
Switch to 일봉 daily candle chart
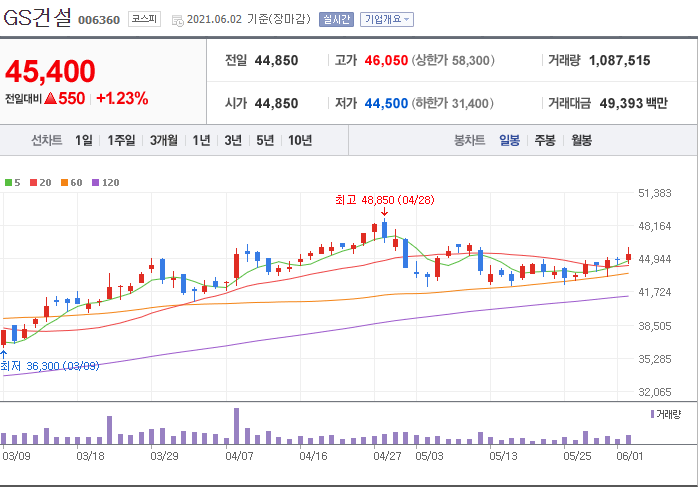(x=509, y=141)
